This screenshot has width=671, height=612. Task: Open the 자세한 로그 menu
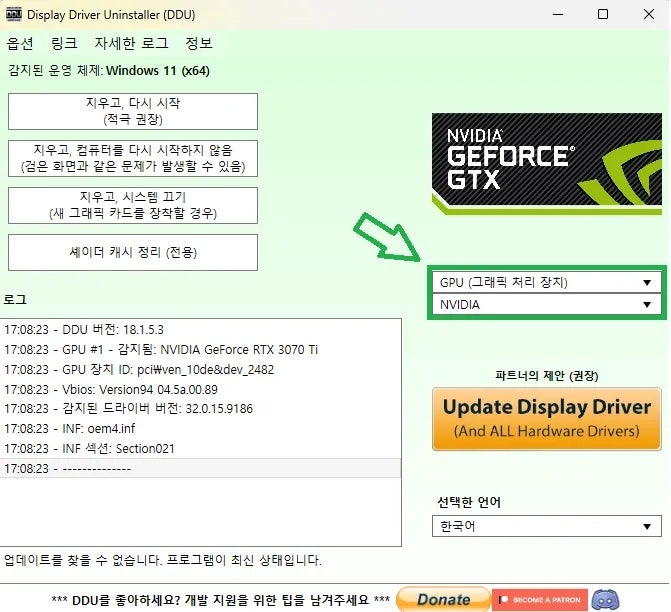[x=131, y=43]
